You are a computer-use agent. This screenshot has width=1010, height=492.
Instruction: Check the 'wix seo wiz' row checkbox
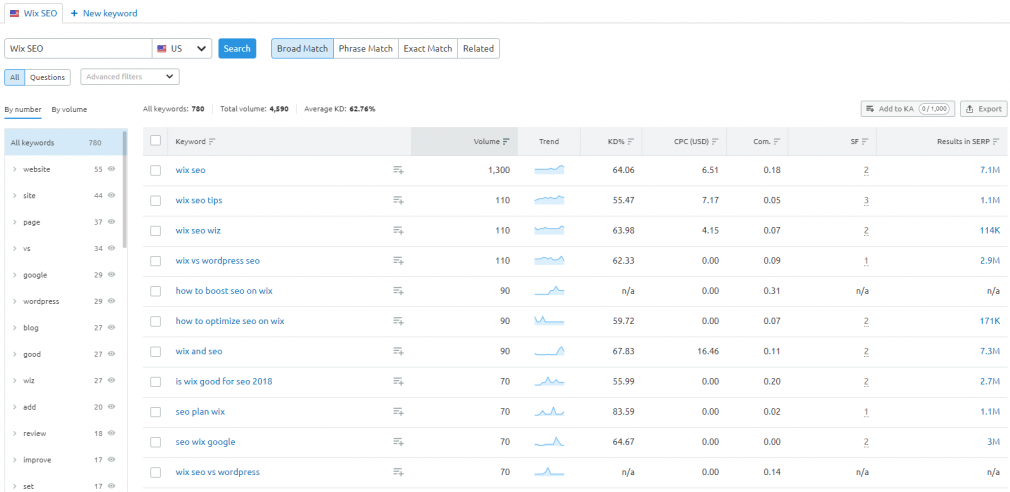(x=155, y=231)
